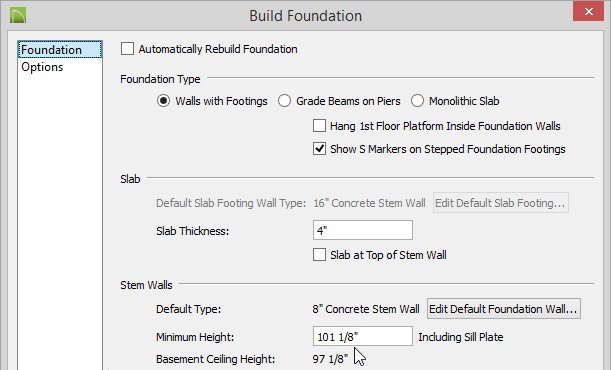Click the Stem Walls section heading

[146, 285]
